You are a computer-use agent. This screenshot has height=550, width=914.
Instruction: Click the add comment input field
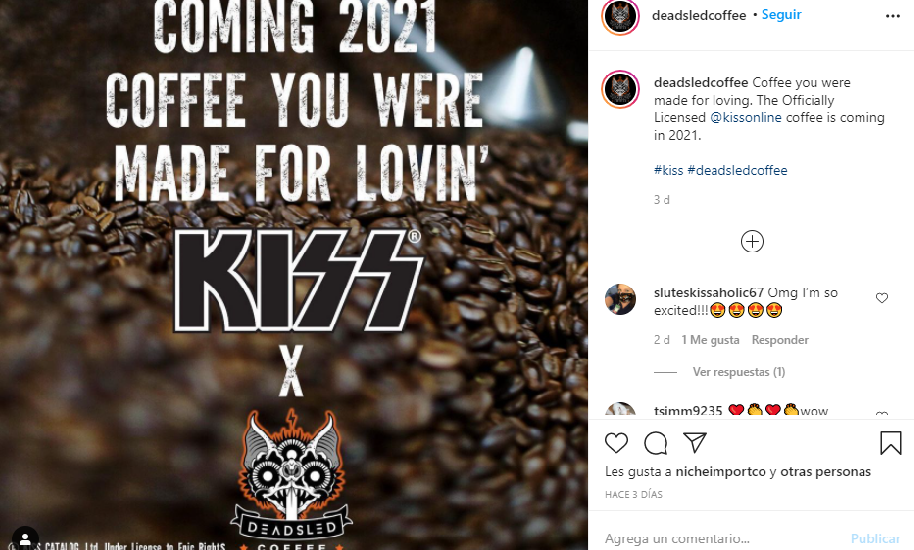click(x=723, y=538)
